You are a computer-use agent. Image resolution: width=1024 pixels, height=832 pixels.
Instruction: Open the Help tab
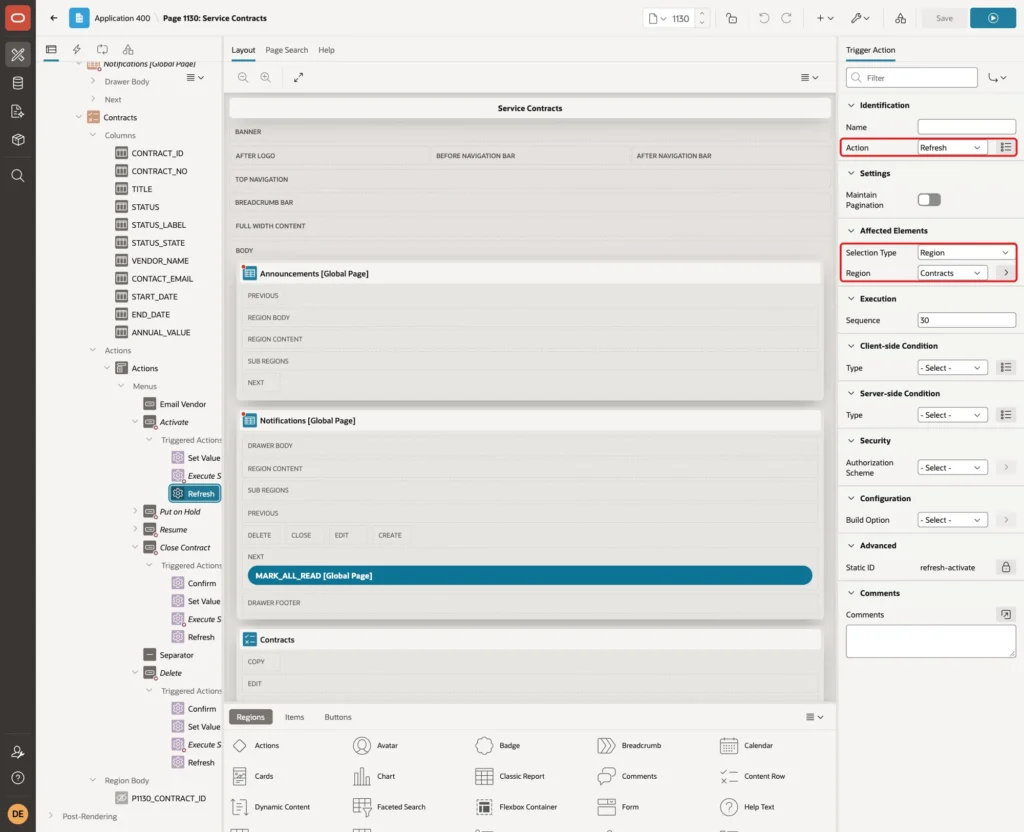pyautogui.click(x=326, y=50)
